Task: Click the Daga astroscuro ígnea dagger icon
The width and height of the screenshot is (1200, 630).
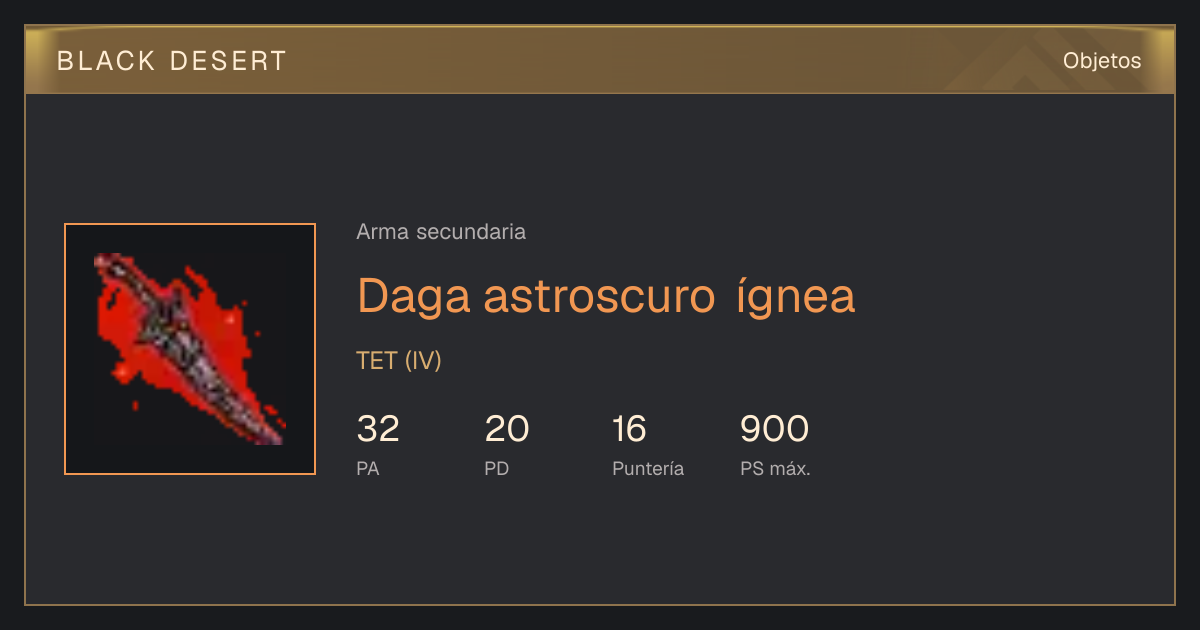Action: point(190,349)
